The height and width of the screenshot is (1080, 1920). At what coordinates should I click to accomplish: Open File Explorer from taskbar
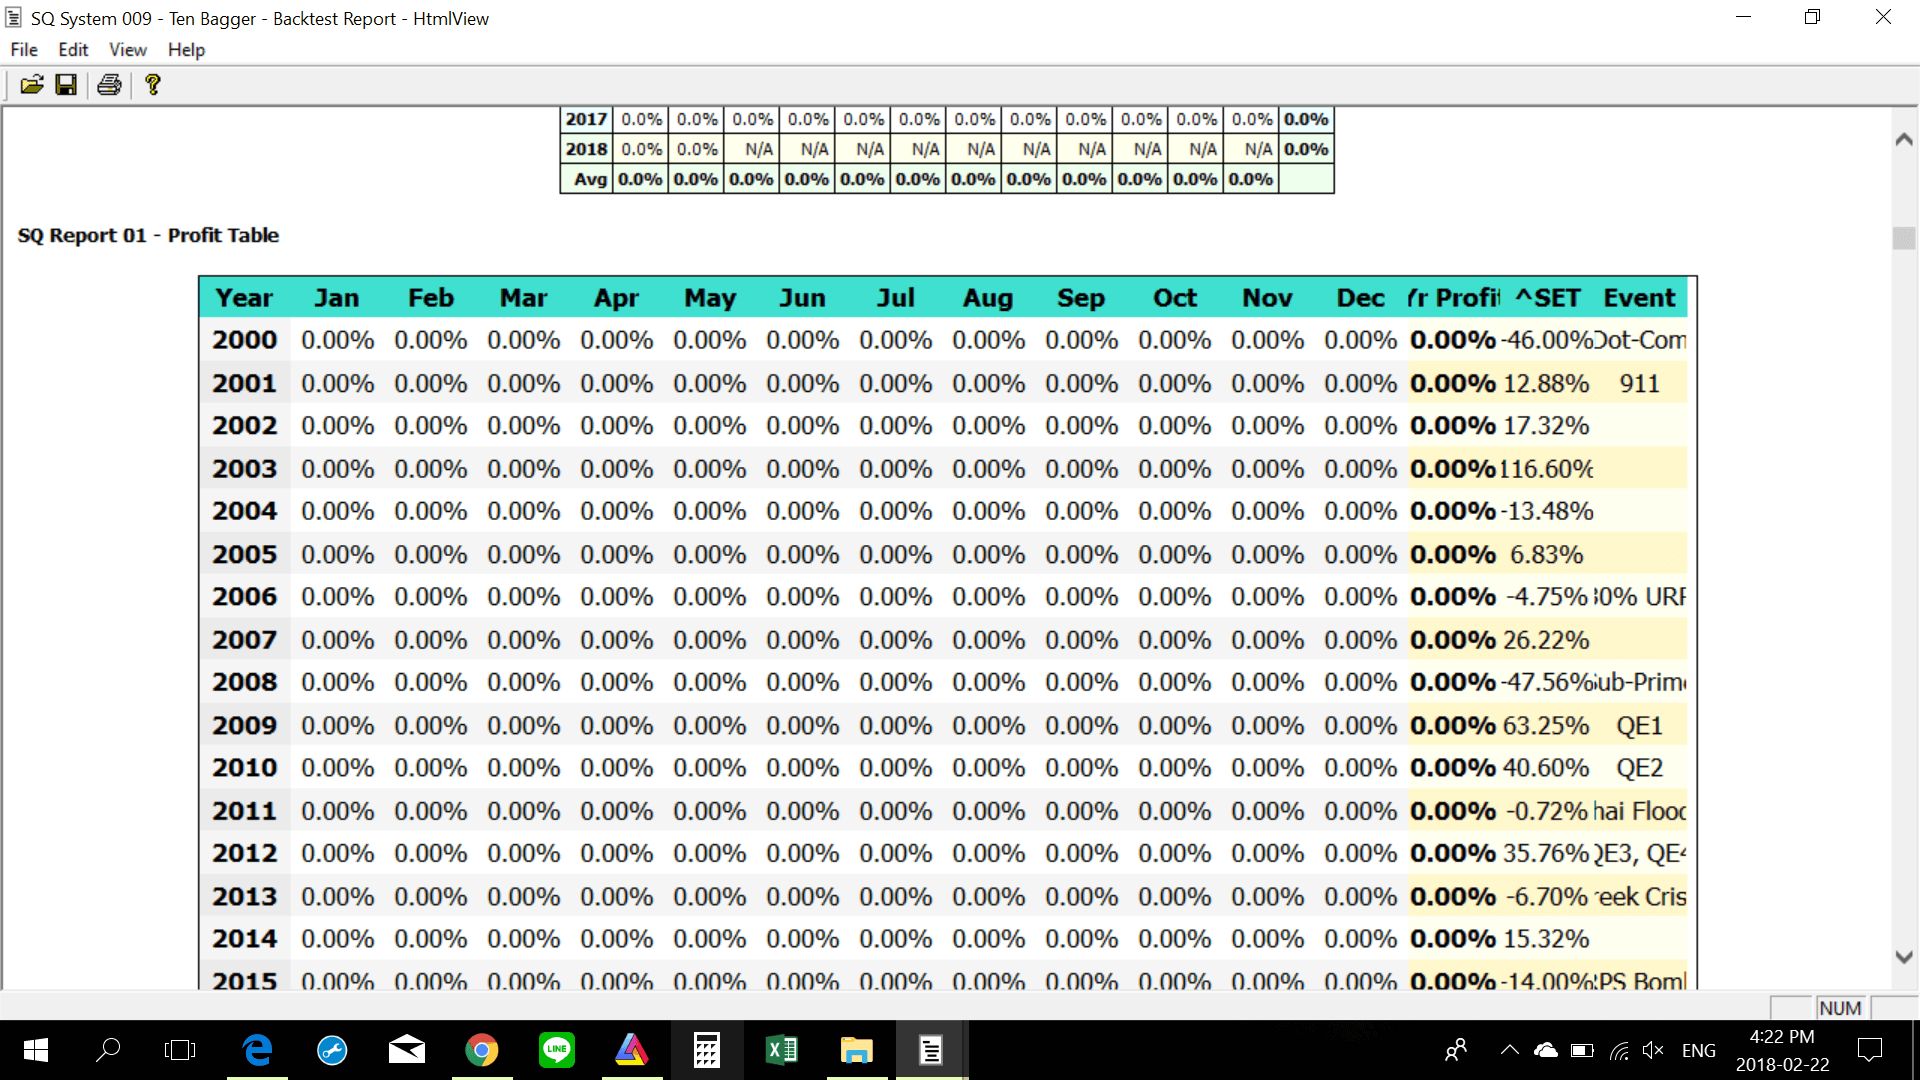(x=856, y=1050)
